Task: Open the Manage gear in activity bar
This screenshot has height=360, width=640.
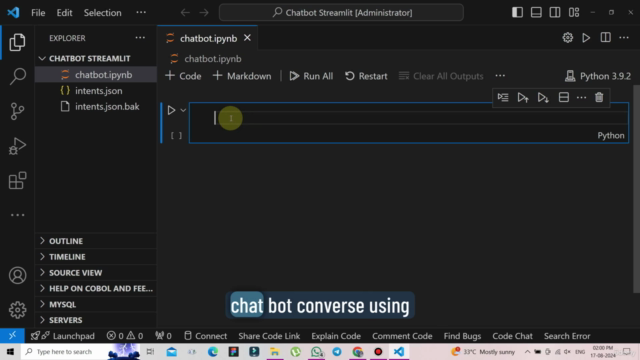Action: pos(17,310)
